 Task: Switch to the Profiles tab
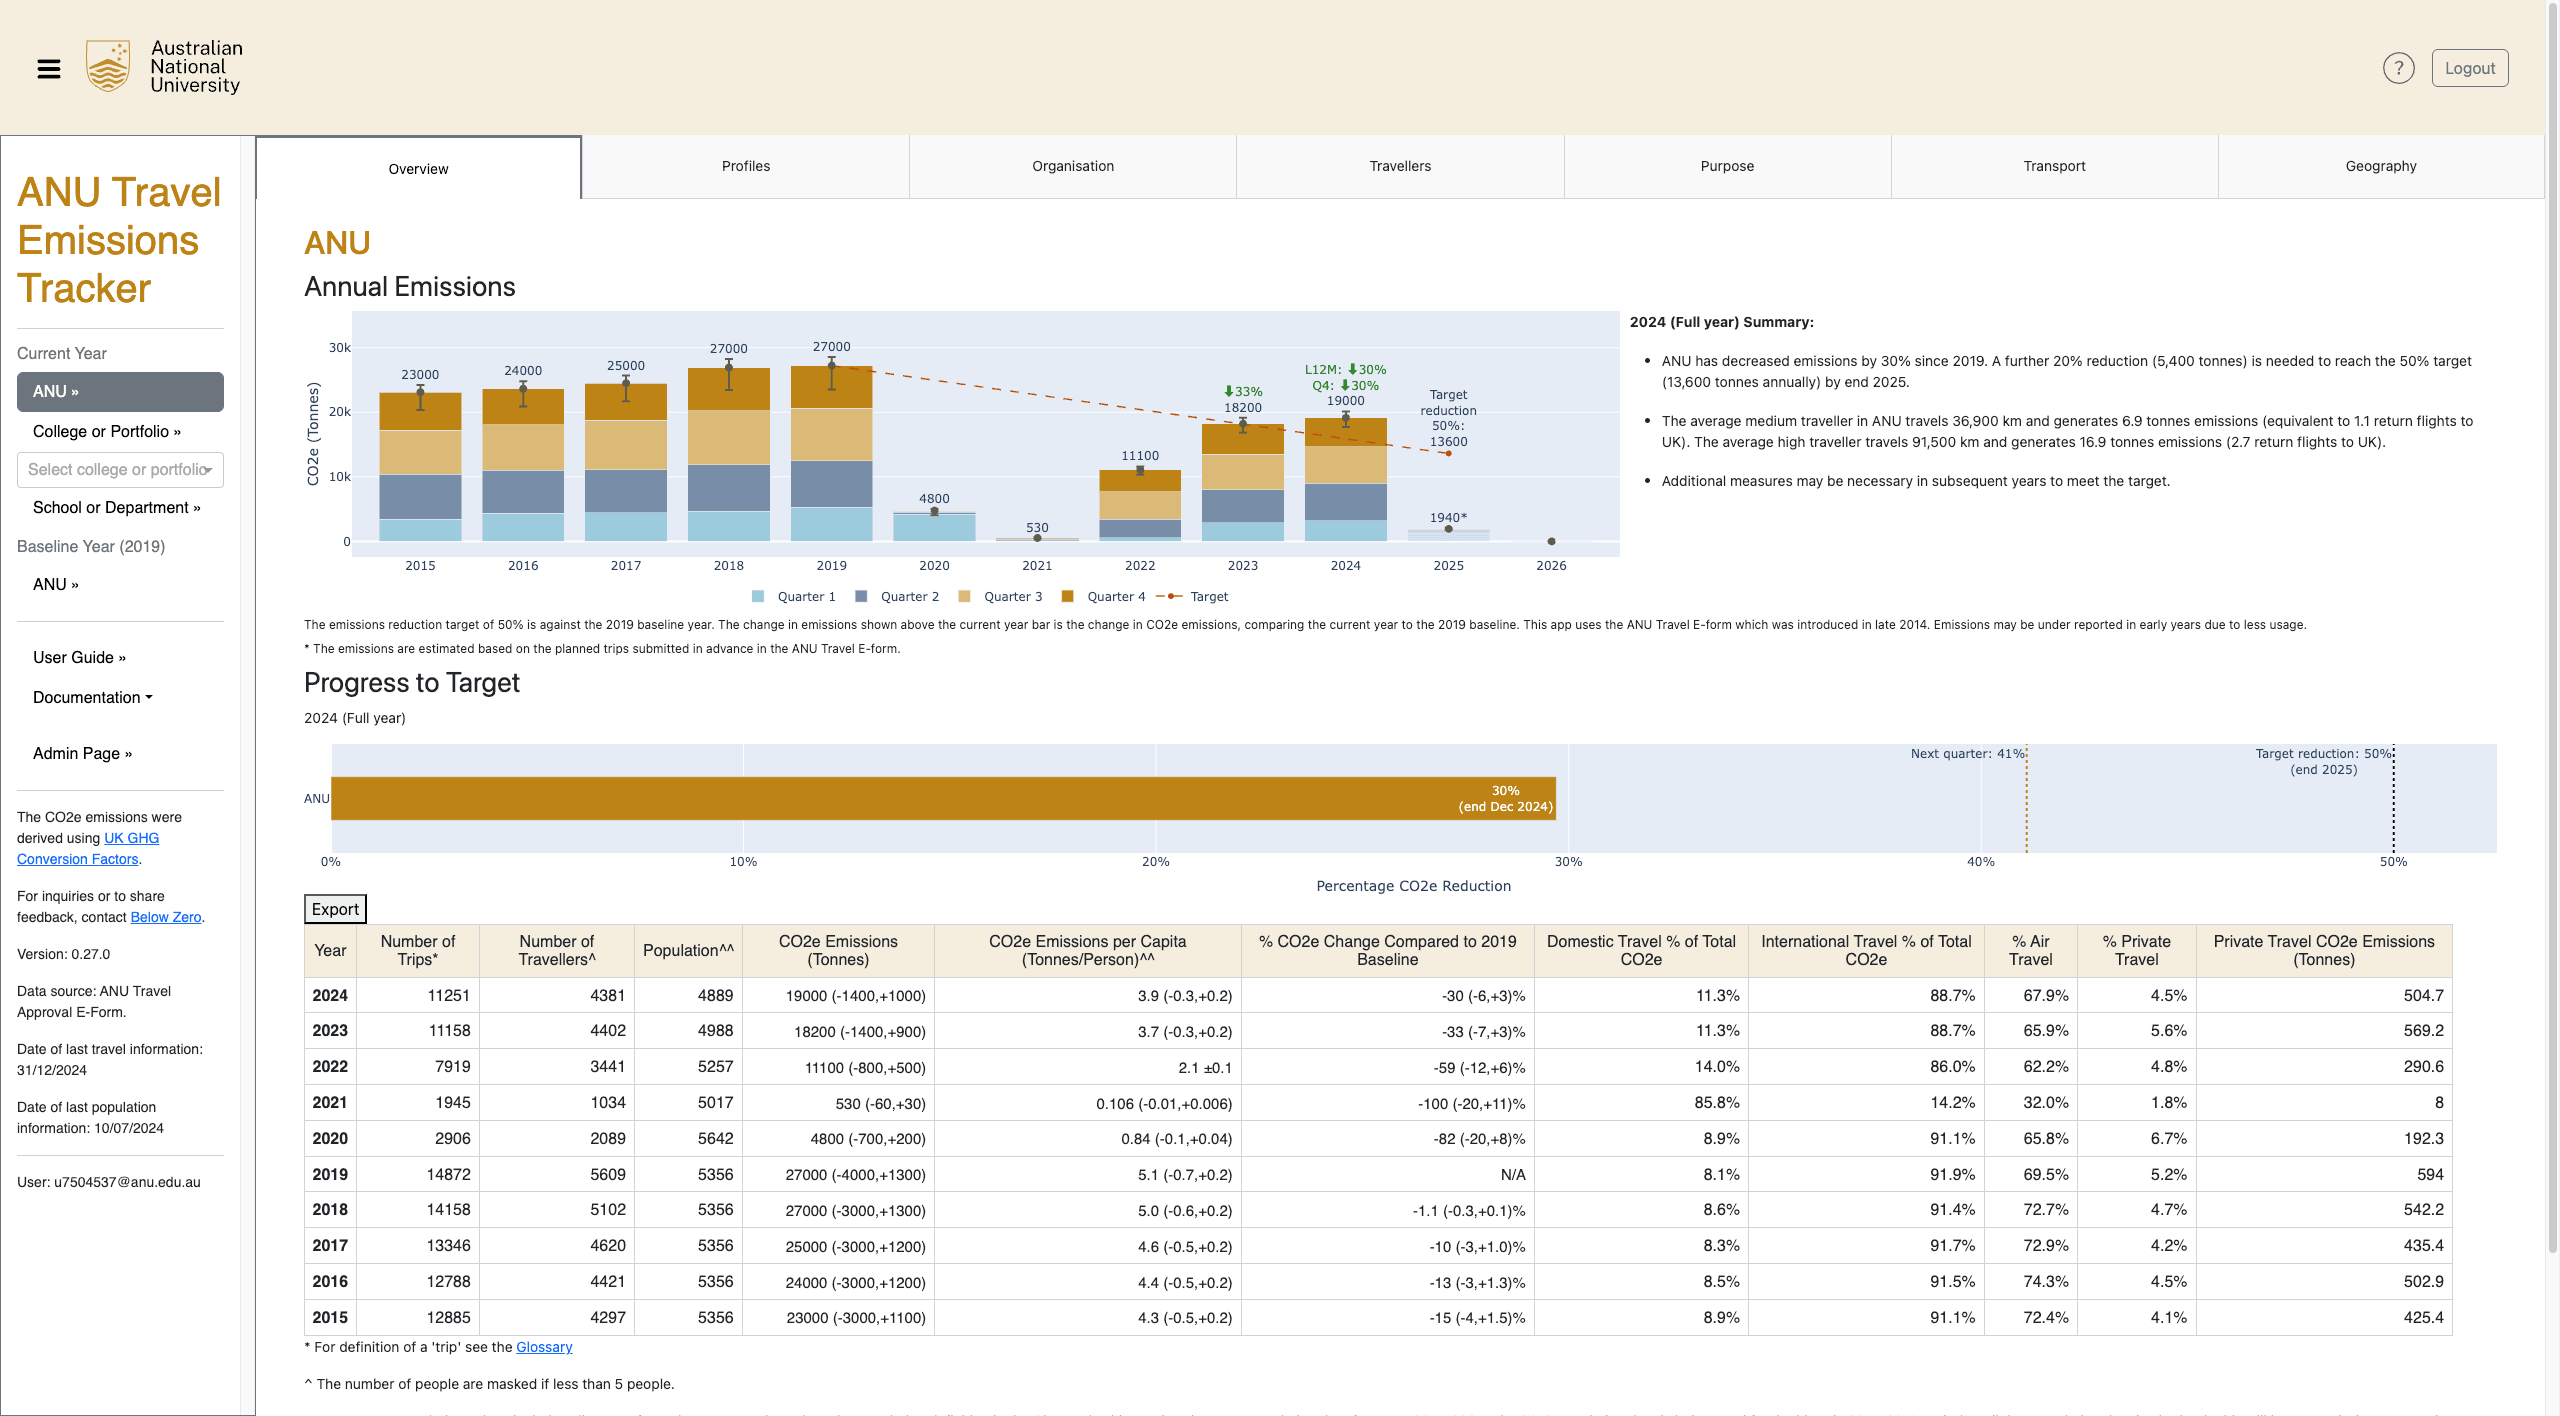pyautogui.click(x=746, y=166)
